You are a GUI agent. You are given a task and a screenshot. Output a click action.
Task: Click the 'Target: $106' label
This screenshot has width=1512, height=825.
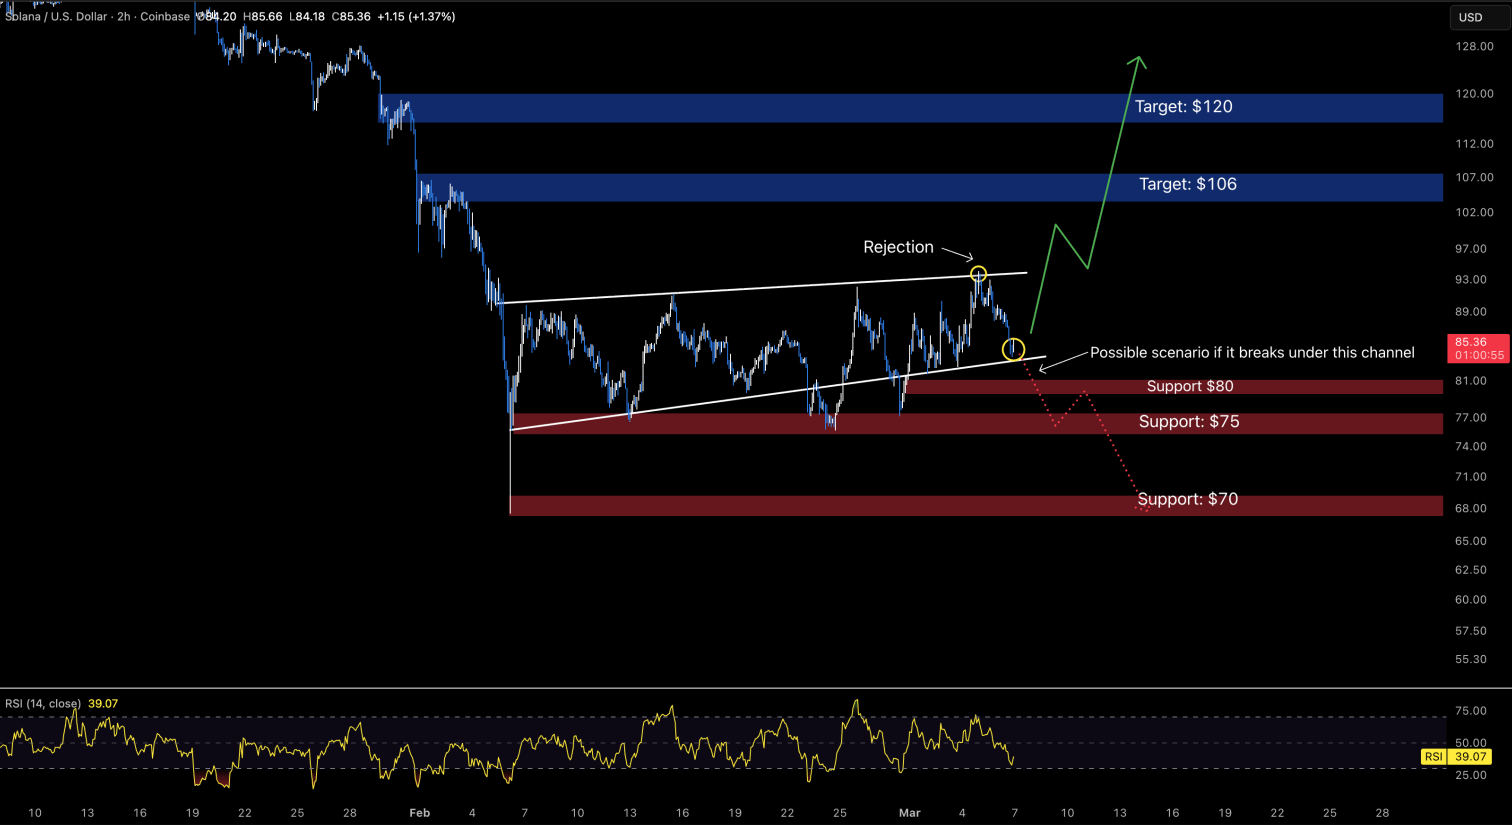coord(1188,185)
